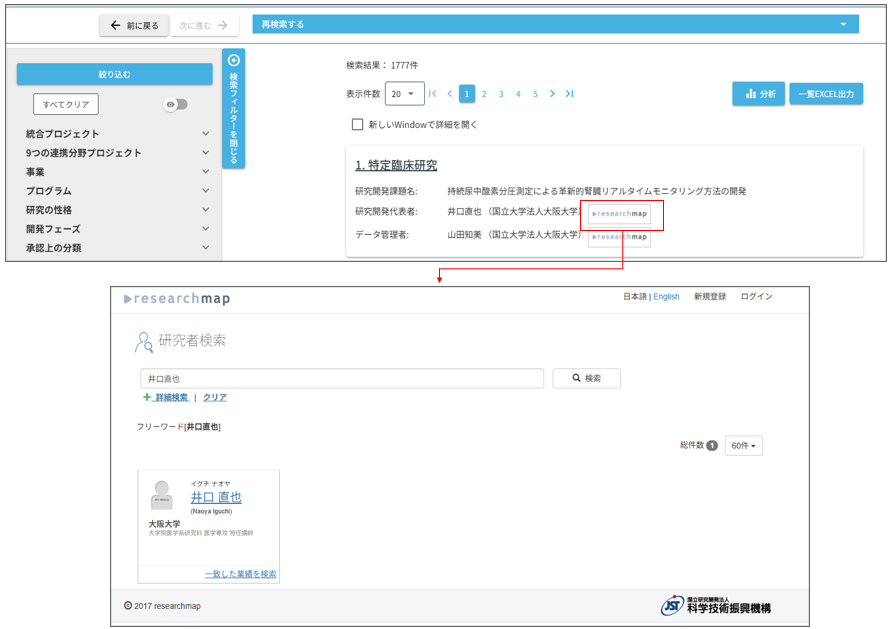The width and height of the screenshot is (889, 629).
Task: Go to the previous results page
Action: 450,94
